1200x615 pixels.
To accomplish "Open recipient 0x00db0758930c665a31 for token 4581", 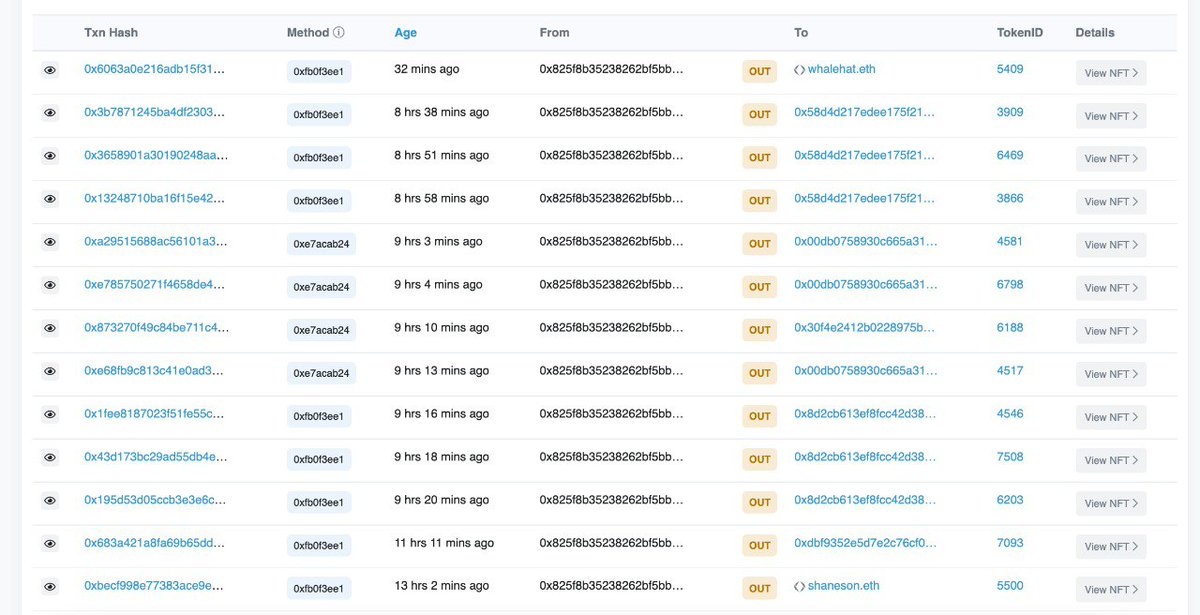I will [x=866, y=242].
